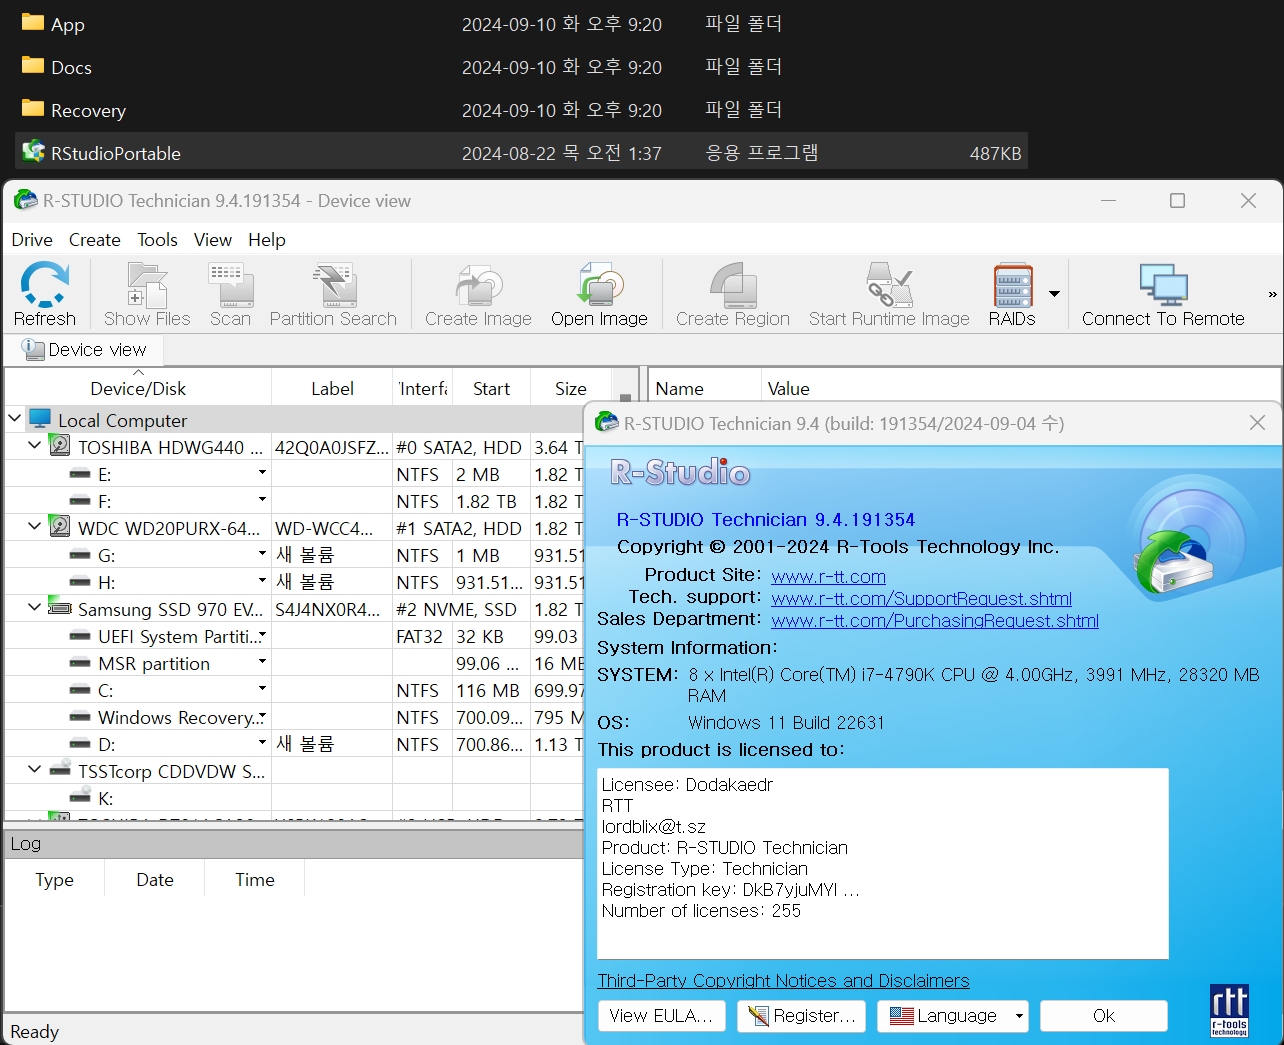Screen dimensions: 1284x1045
Task: Click the Open Image toolbar icon
Action: pos(599,294)
